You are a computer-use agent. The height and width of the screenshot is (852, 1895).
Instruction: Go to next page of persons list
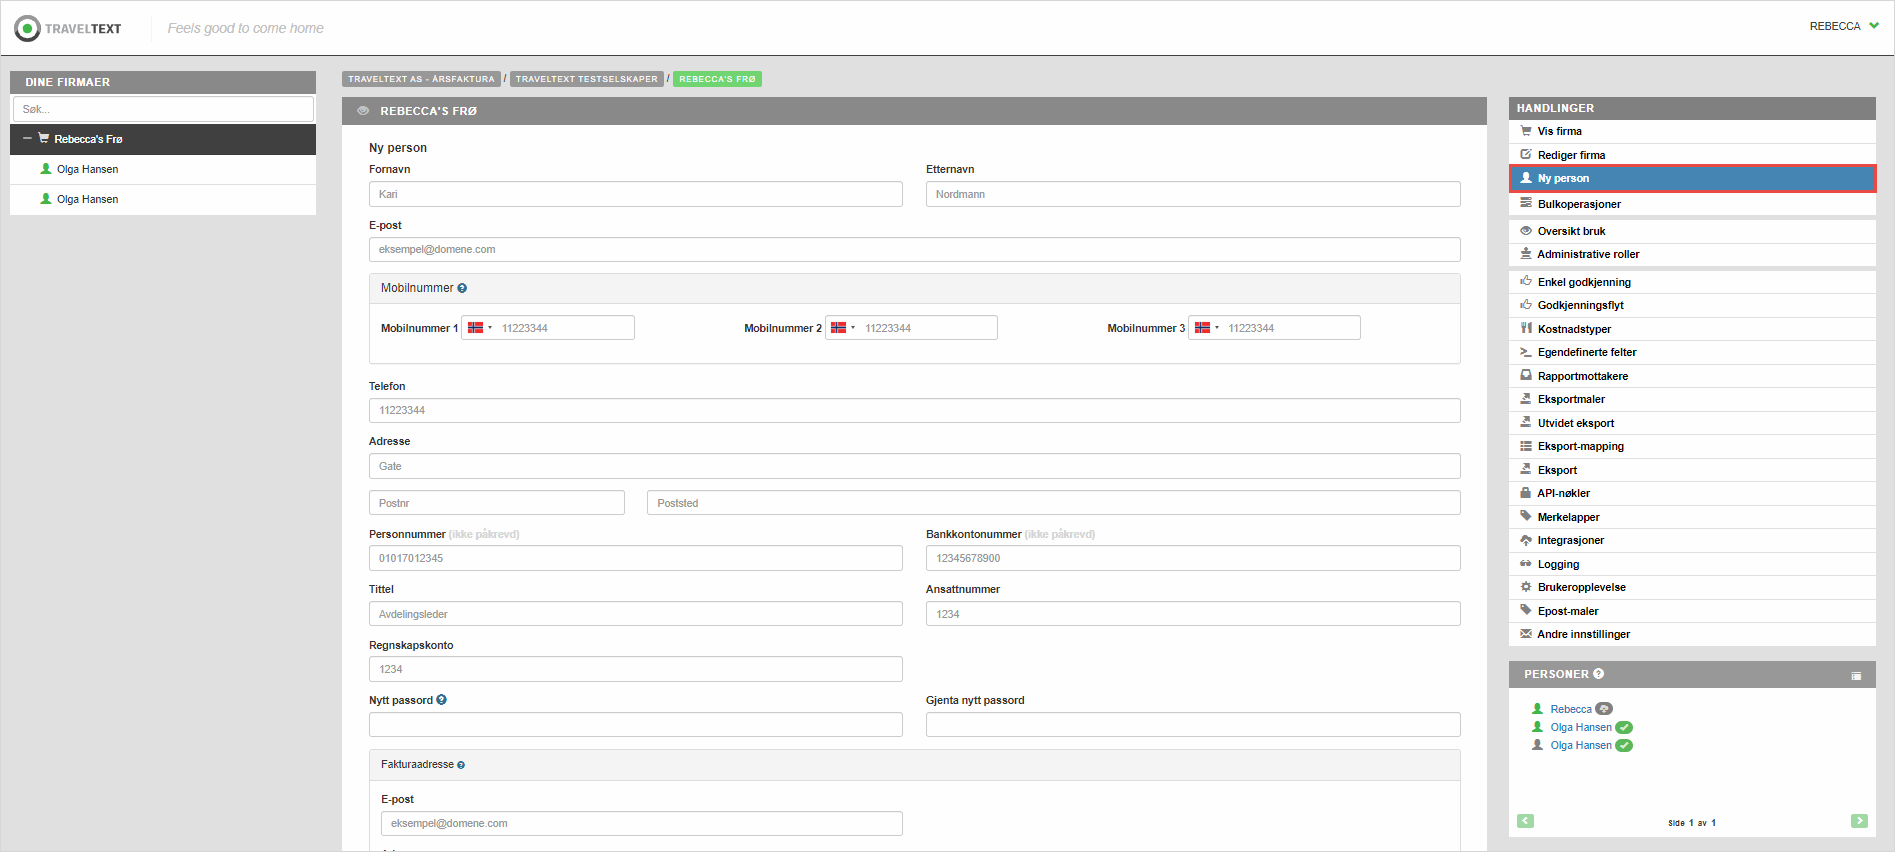click(x=1859, y=821)
